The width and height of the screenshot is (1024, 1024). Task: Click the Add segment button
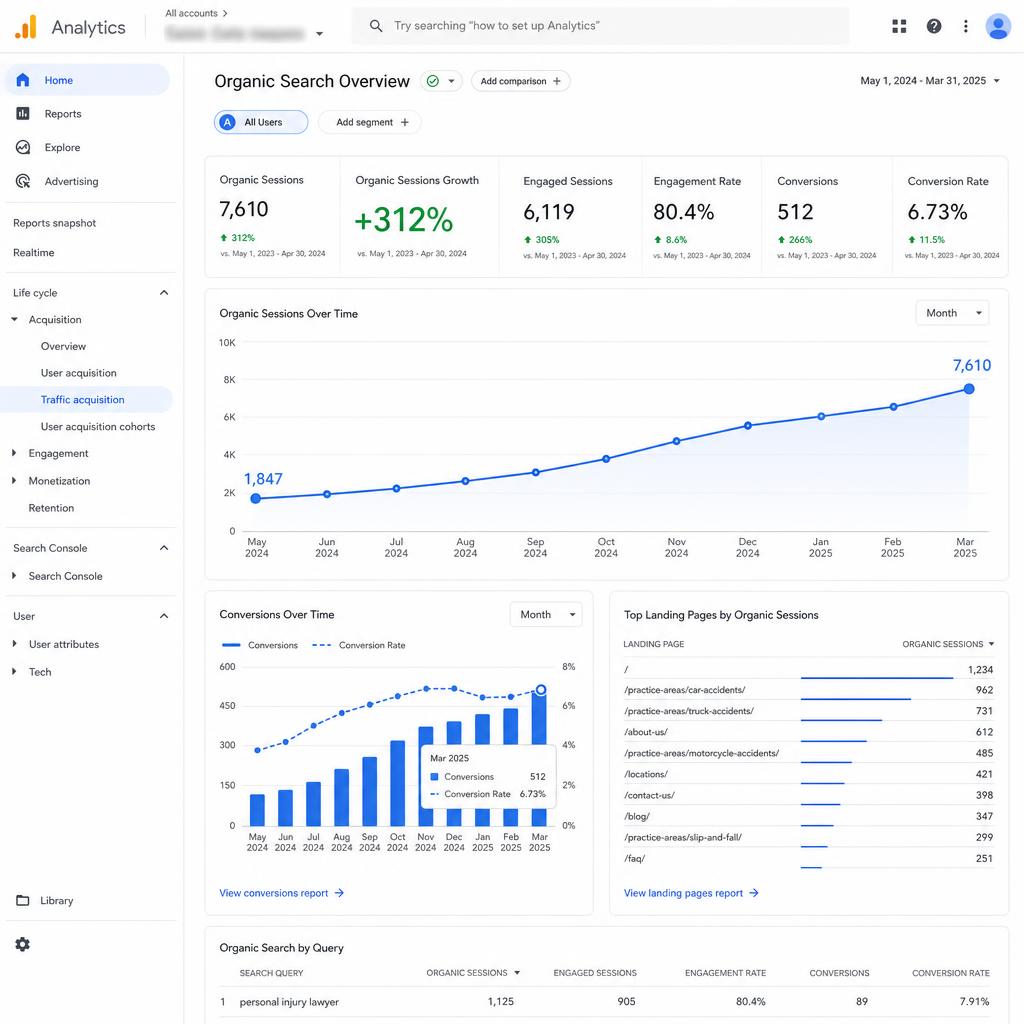tap(370, 122)
